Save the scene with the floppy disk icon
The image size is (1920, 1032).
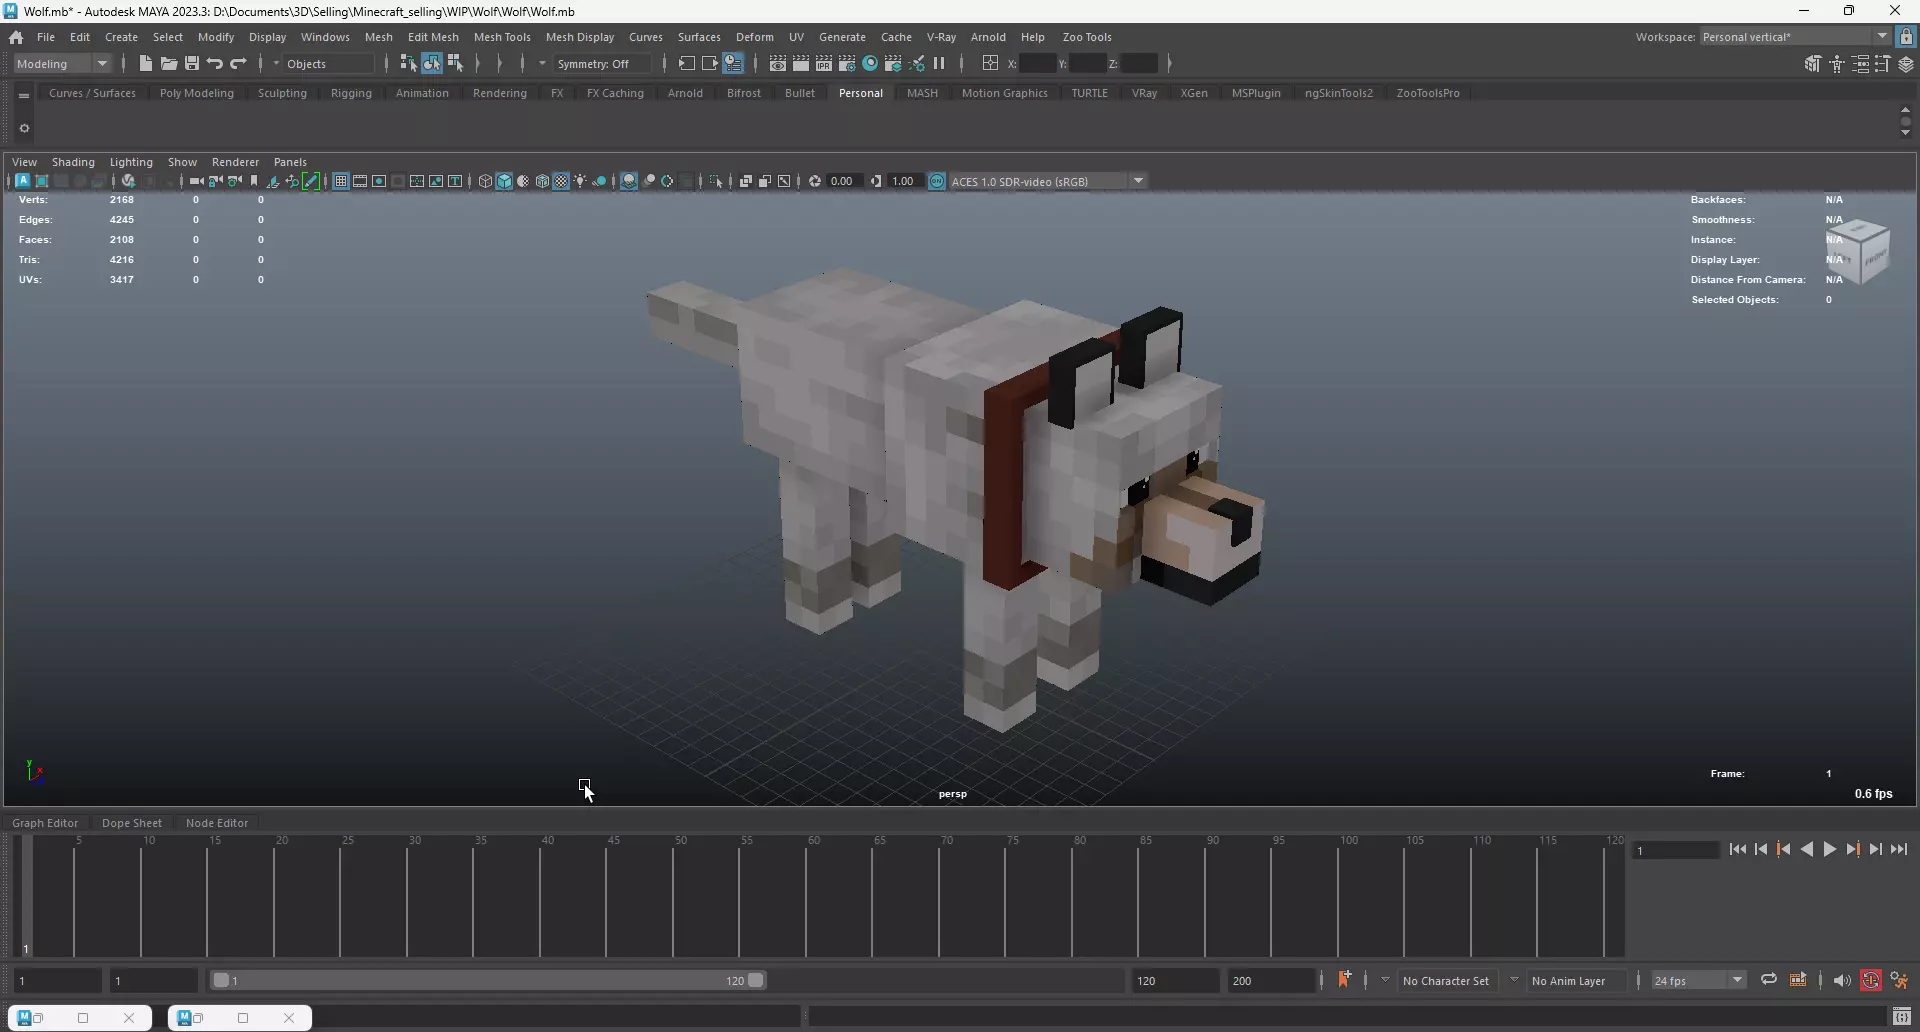[x=192, y=63]
